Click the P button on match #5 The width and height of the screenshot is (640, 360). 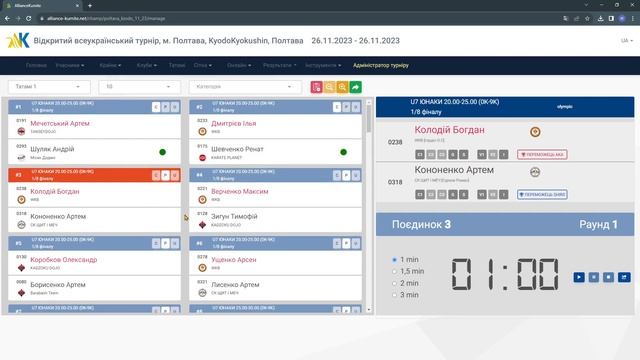tap(165, 243)
